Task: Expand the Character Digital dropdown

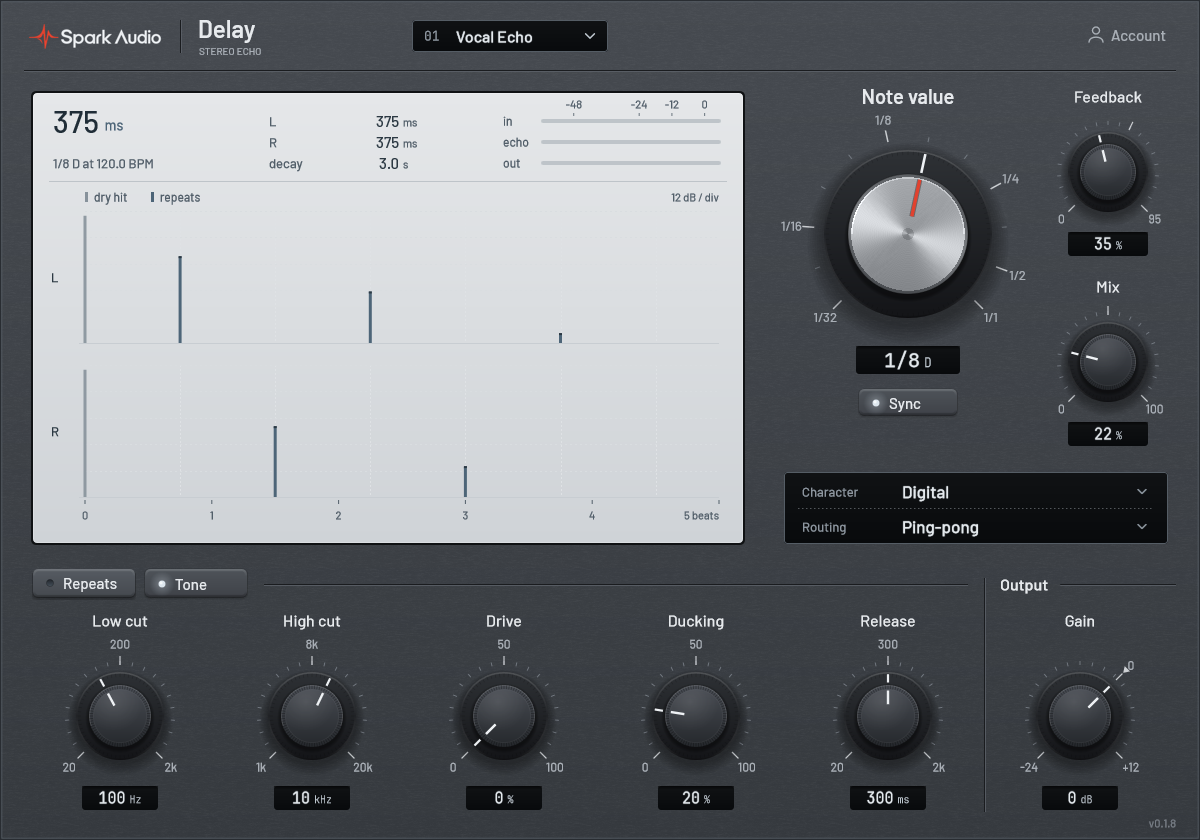Action: pyautogui.click(x=976, y=492)
